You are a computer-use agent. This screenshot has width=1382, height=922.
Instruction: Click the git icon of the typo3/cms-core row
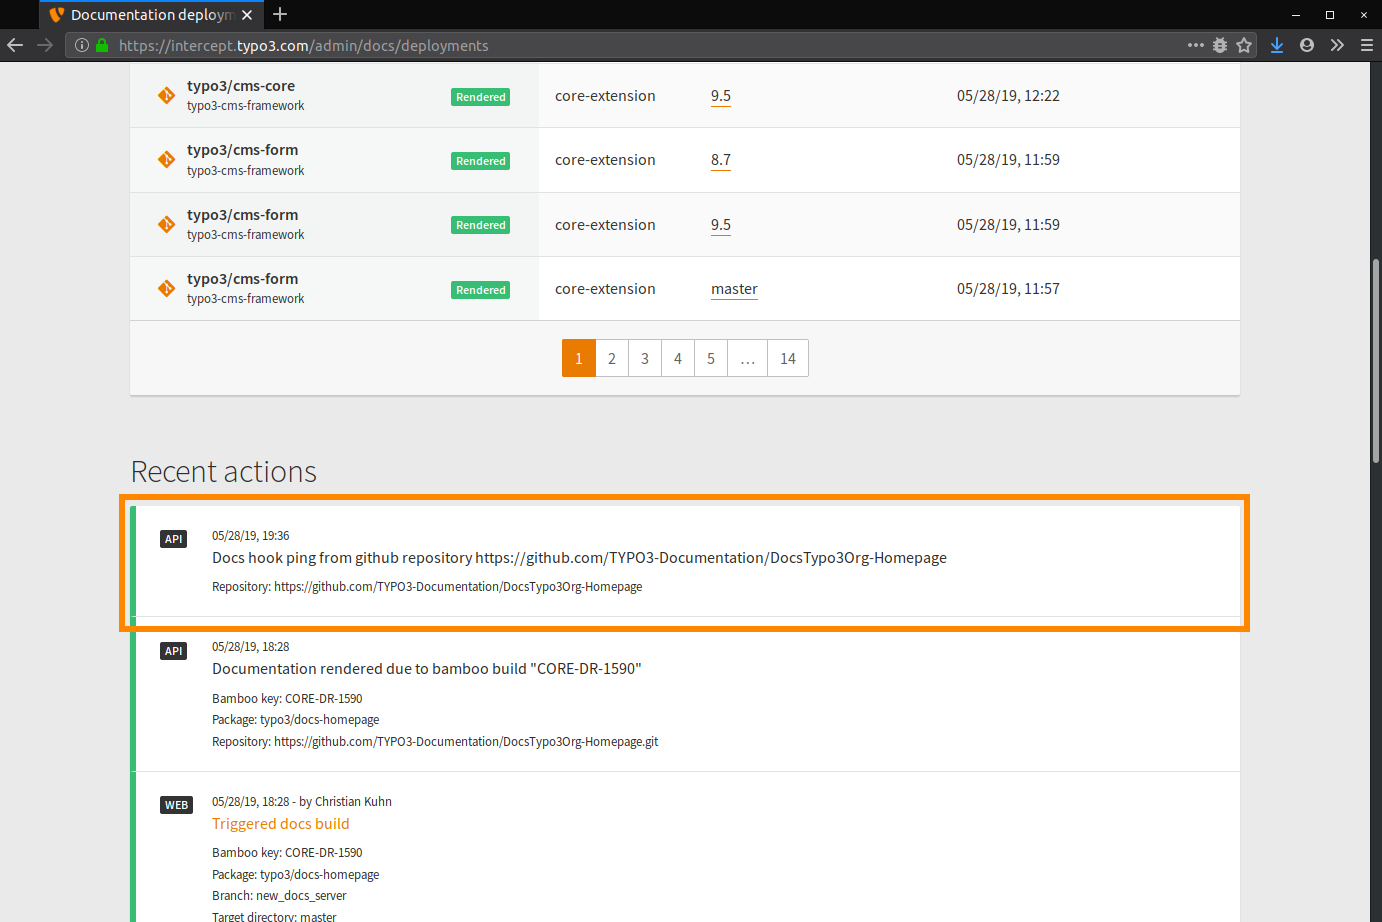pyautogui.click(x=166, y=95)
